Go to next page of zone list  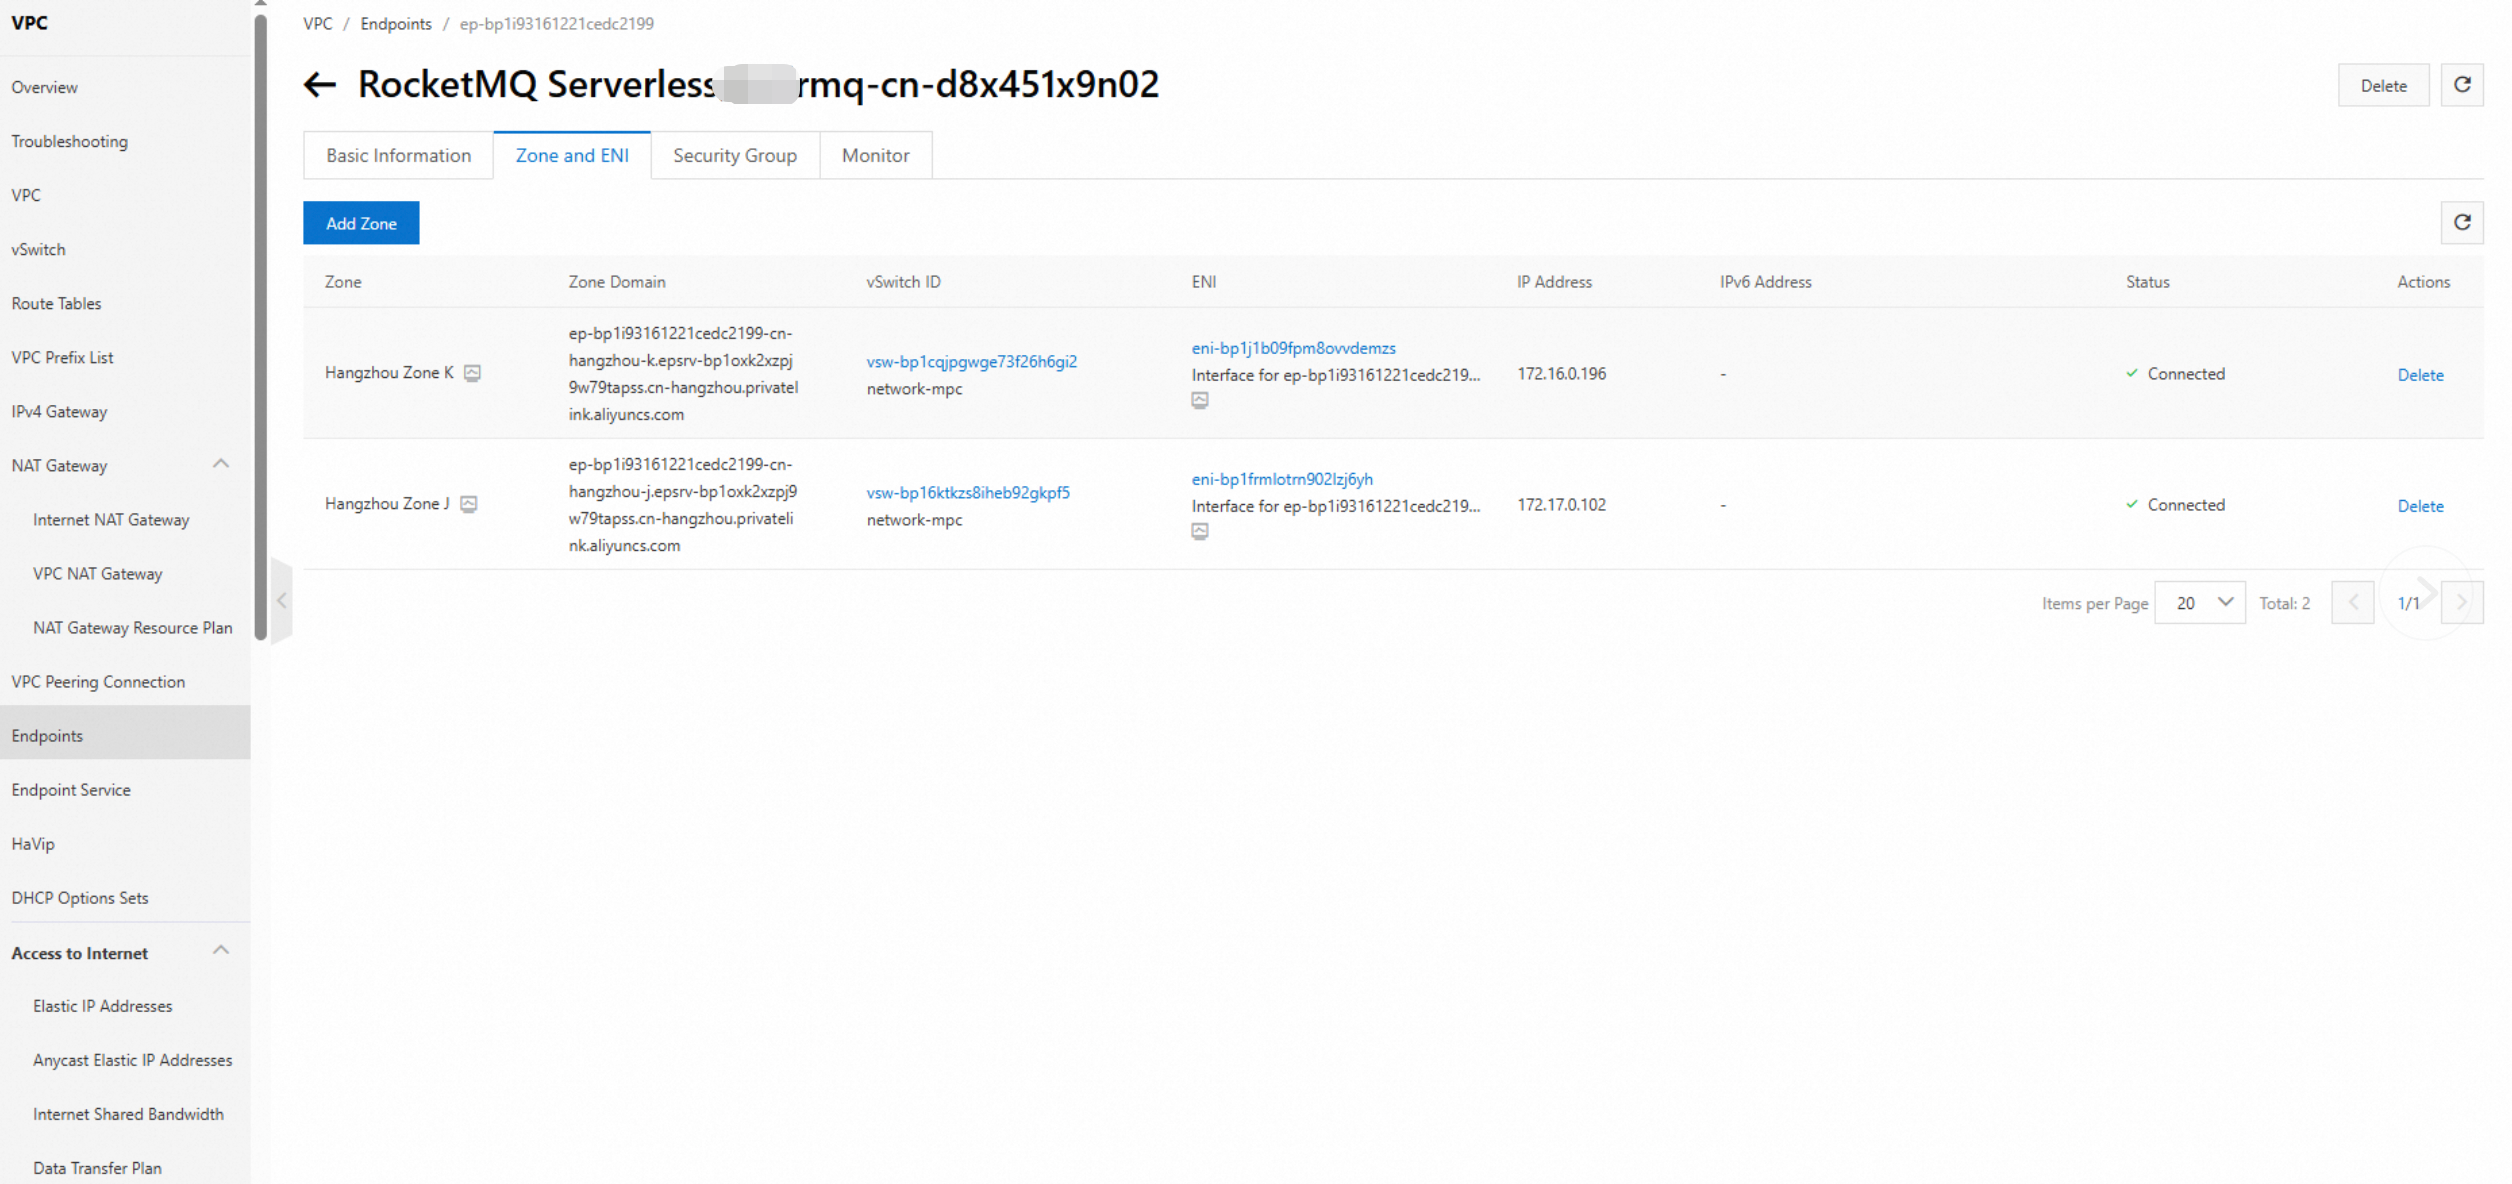tap(2461, 603)
